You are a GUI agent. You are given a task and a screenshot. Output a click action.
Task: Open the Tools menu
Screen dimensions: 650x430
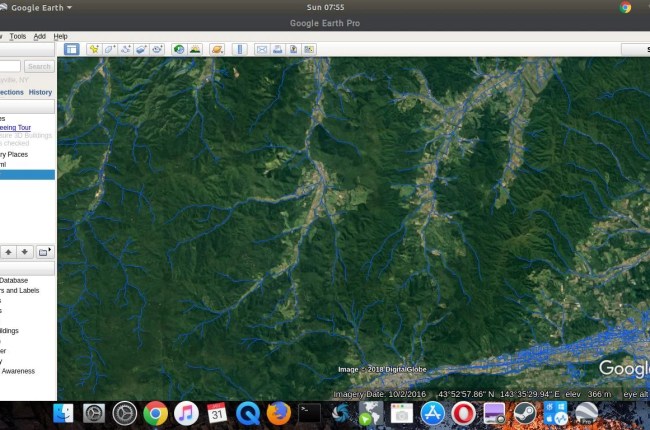[18, 36]
